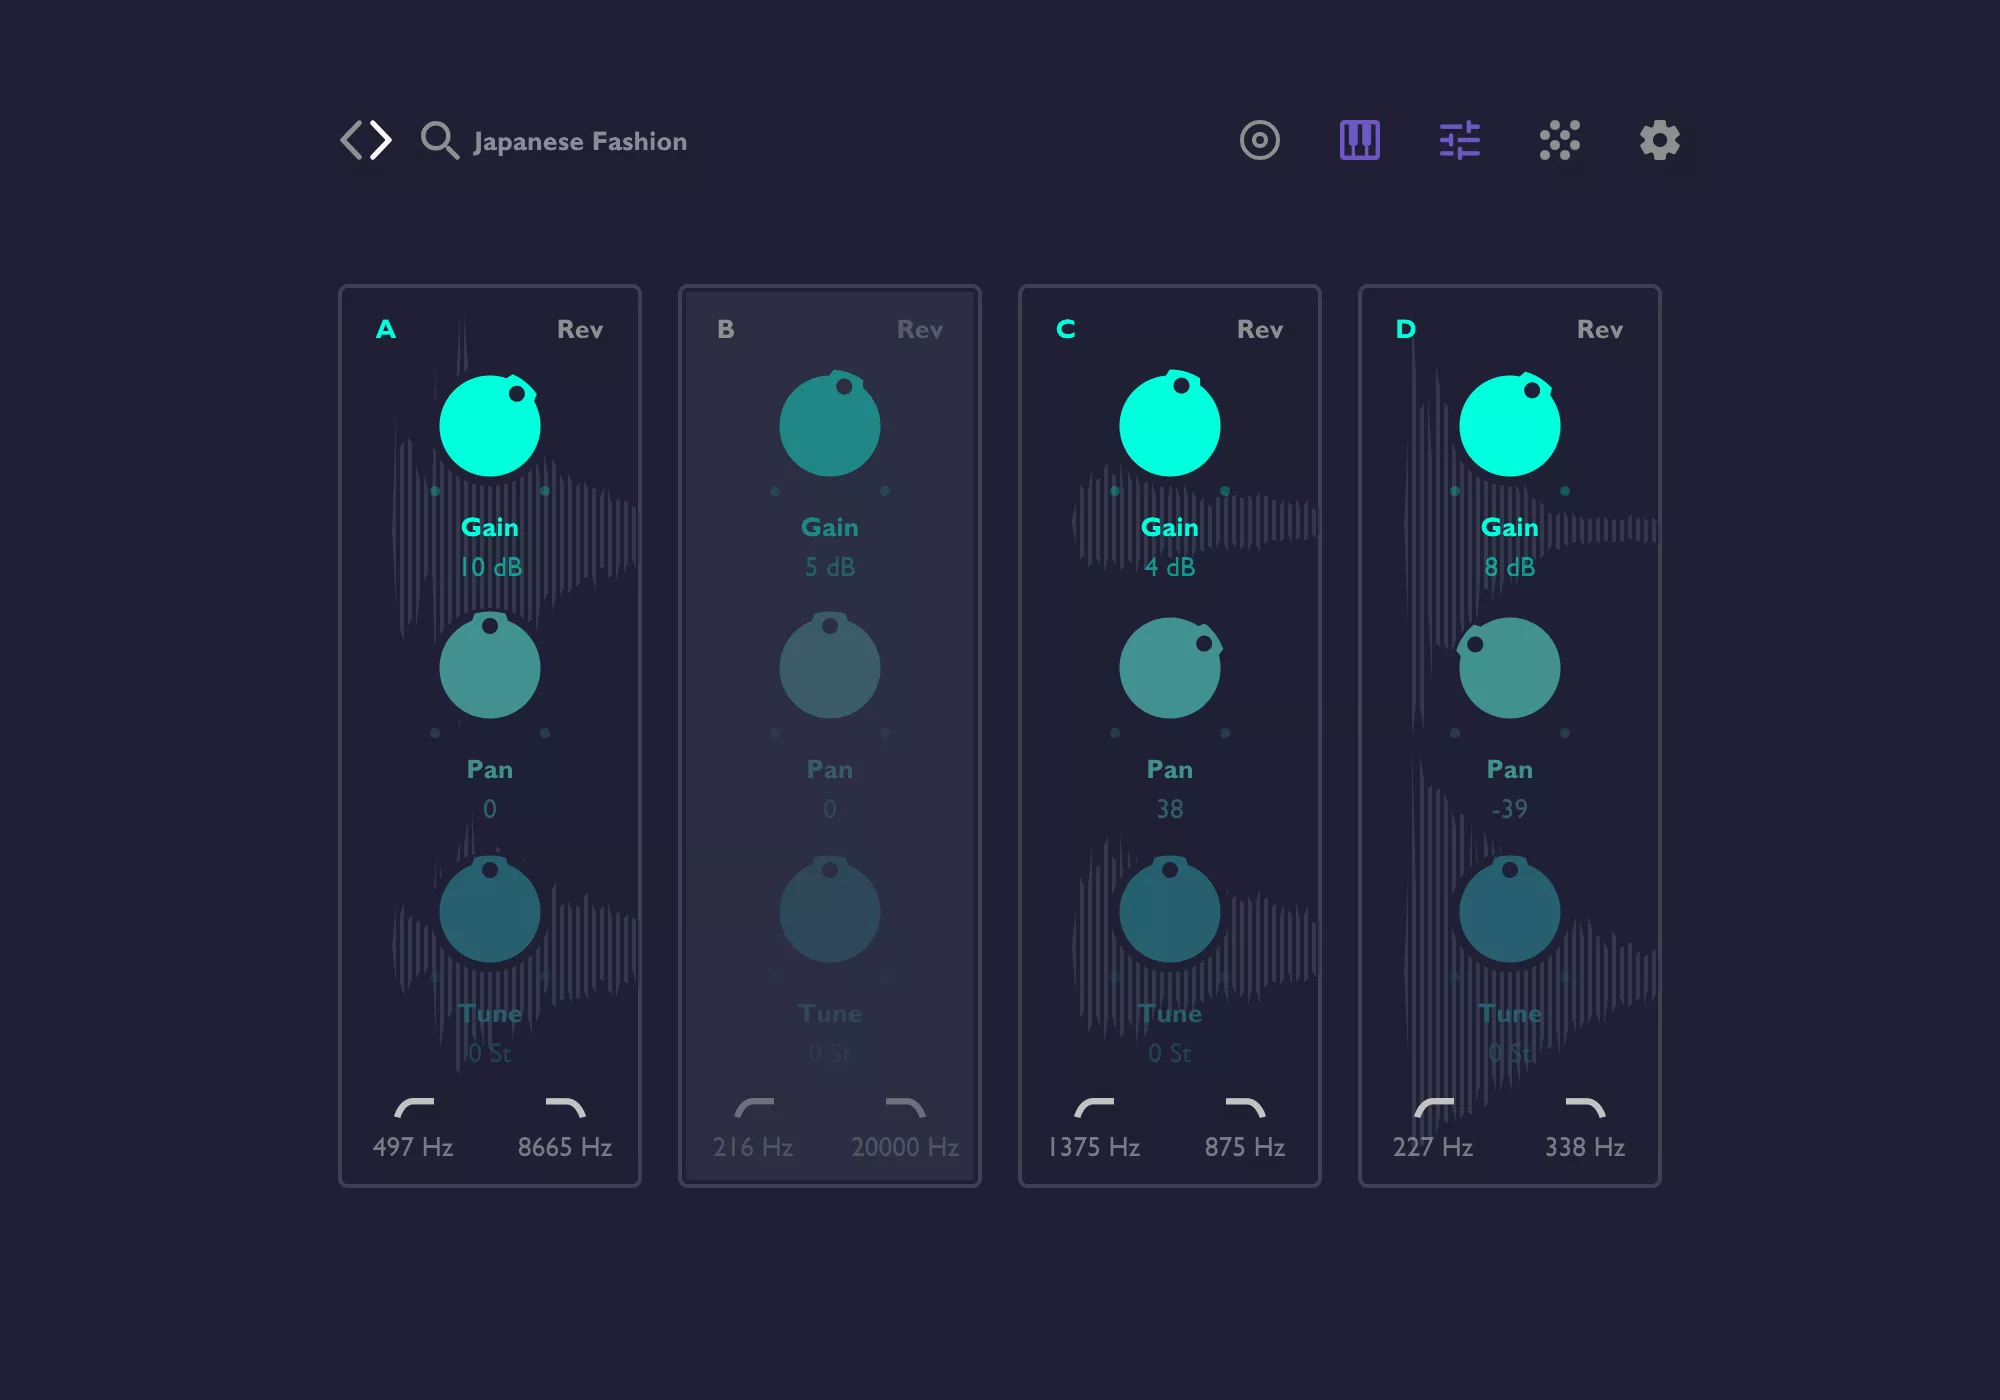
Task: Click layer A's high-pass filter icon
Action: point(413,1108)
